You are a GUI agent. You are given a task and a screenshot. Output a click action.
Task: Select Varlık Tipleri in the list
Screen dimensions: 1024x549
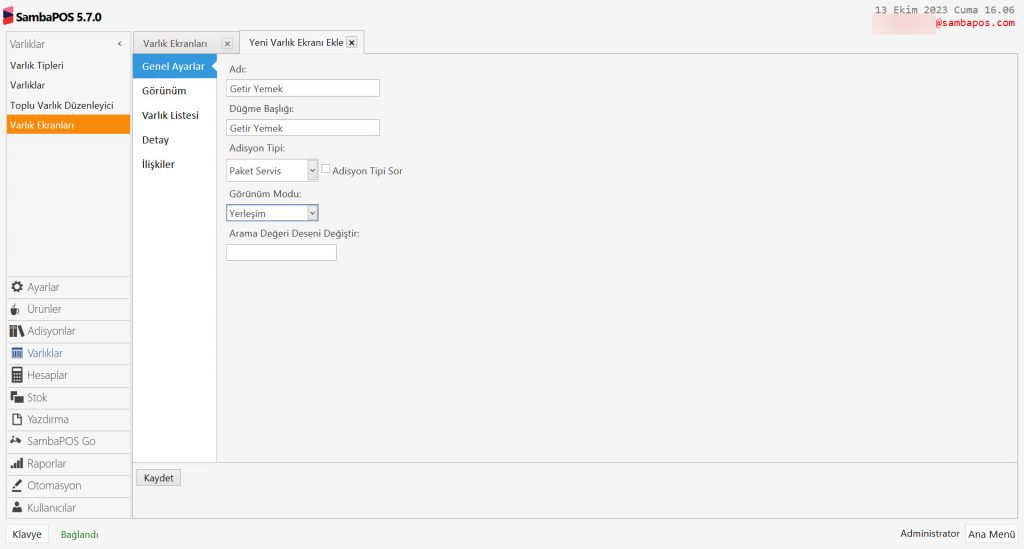coord(37,65)
